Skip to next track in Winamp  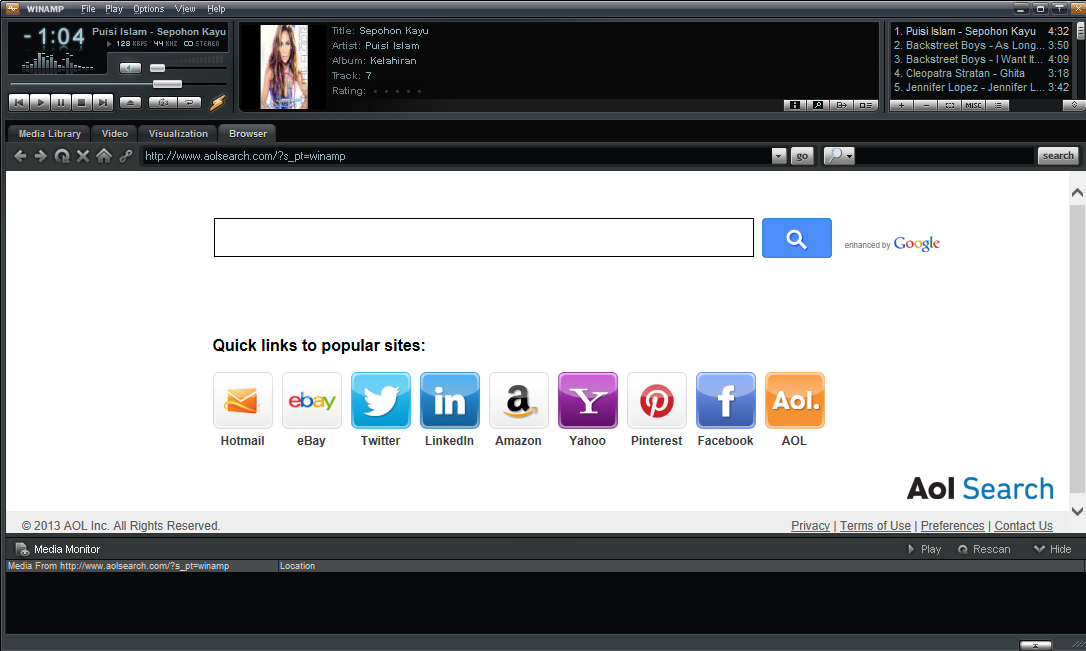click(103, 102)
